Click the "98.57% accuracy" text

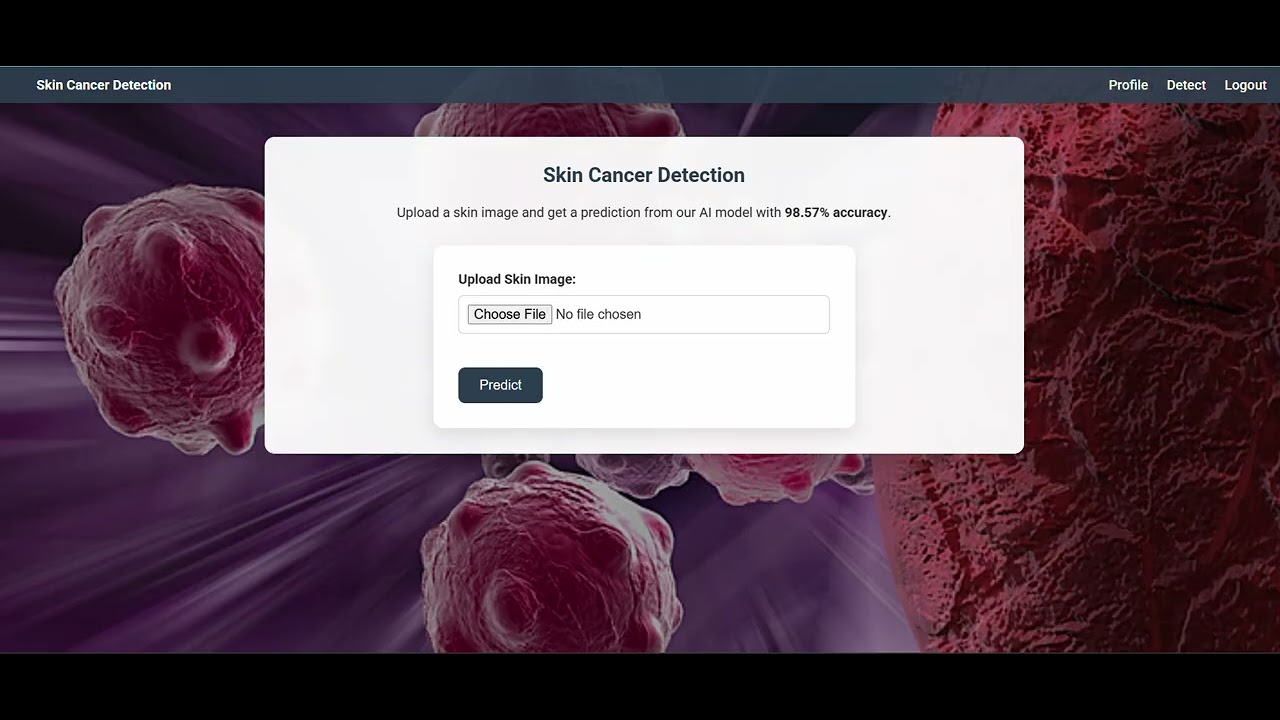pos(836,212)
